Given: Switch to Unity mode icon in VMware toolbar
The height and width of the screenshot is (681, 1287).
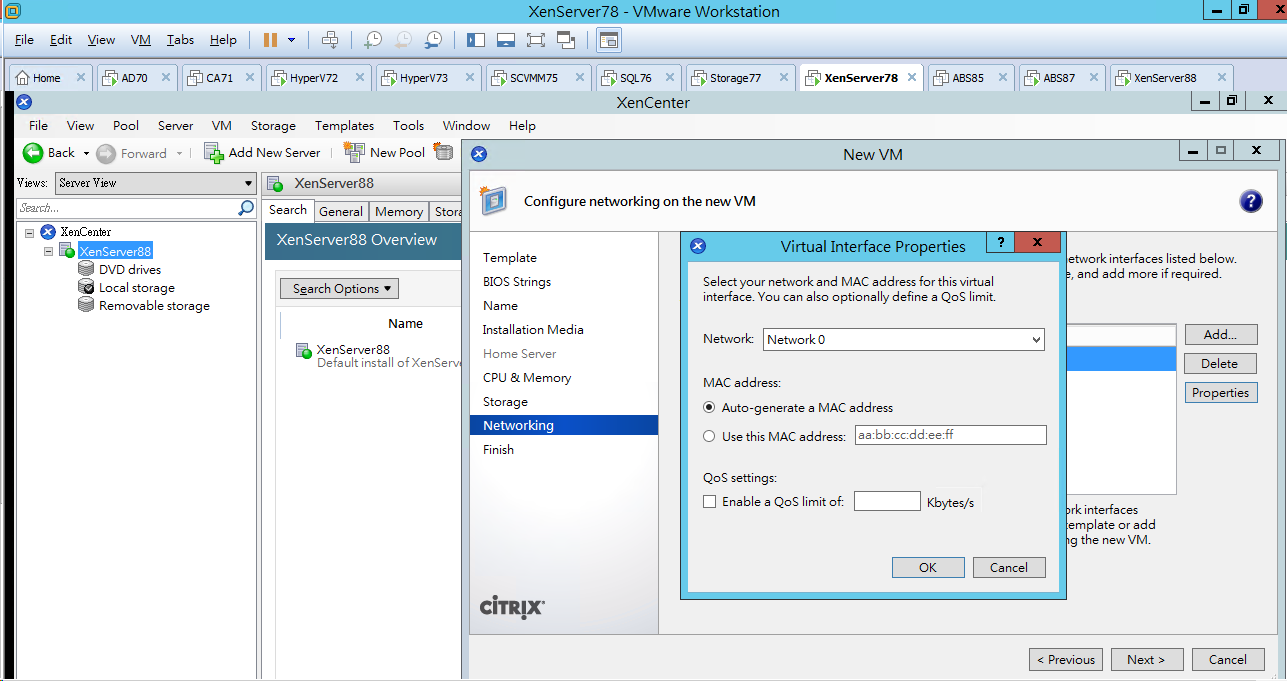Looking at the screenshot, I should (566, 40).
